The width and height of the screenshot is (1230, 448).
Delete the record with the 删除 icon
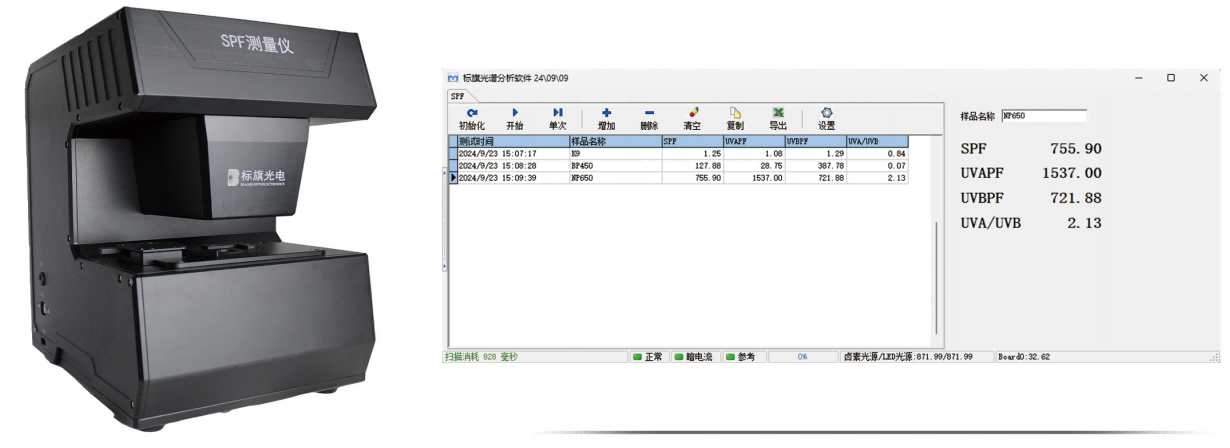(649, 119)
